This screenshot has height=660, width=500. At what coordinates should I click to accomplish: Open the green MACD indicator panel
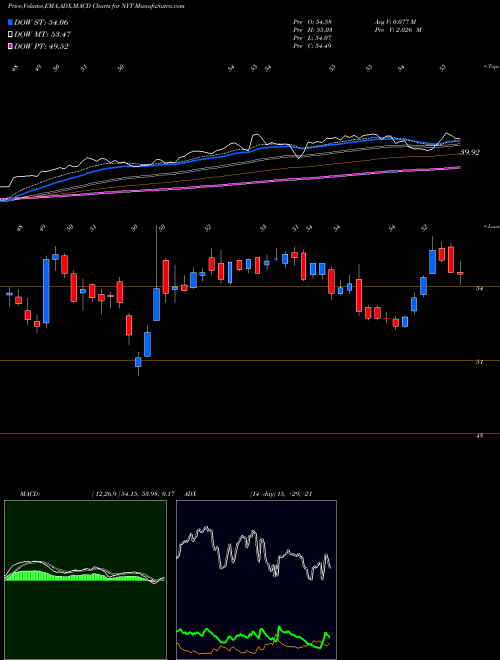coord(85,580)
